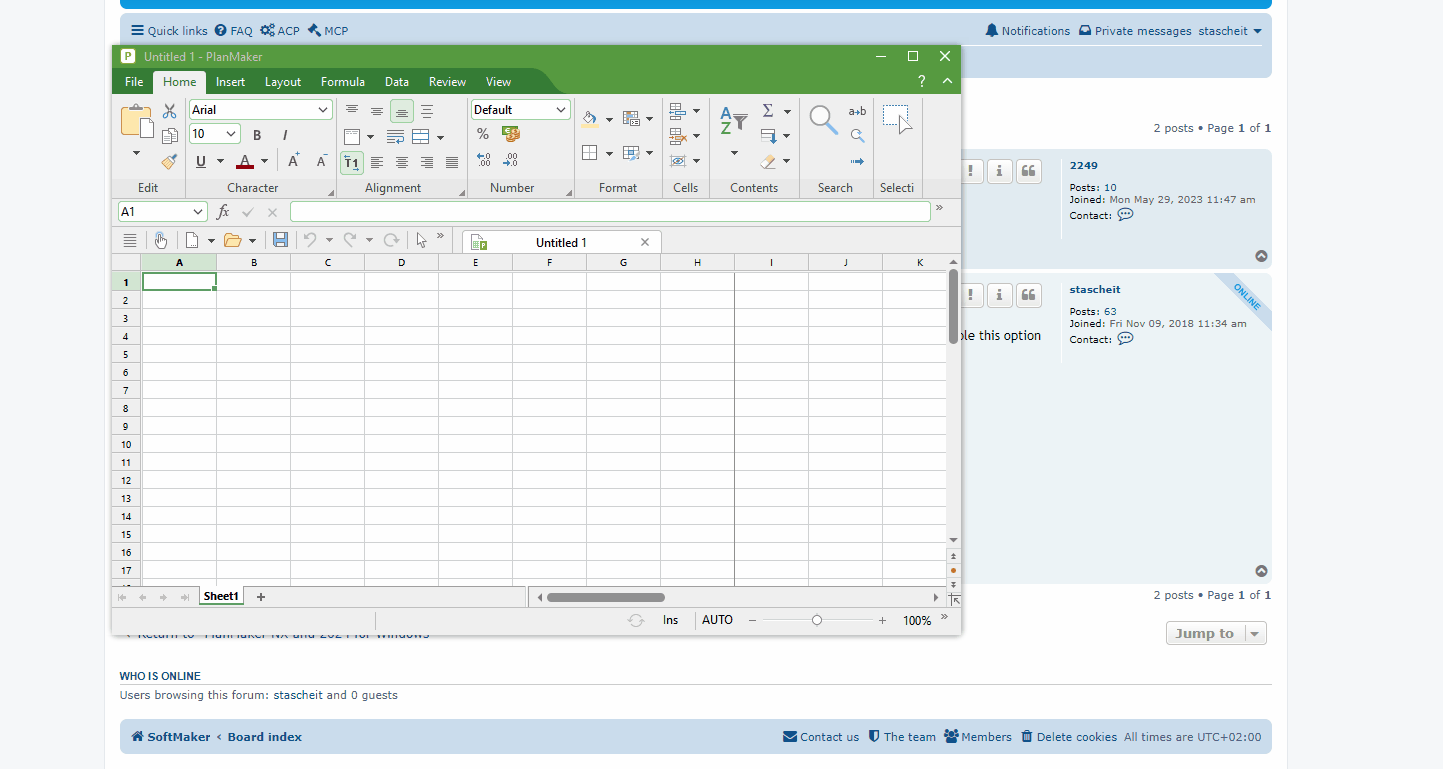The width and height of the screenshot is (1443, 769).
Task: Open the Default number format dropdown
Action: point(560,110)
